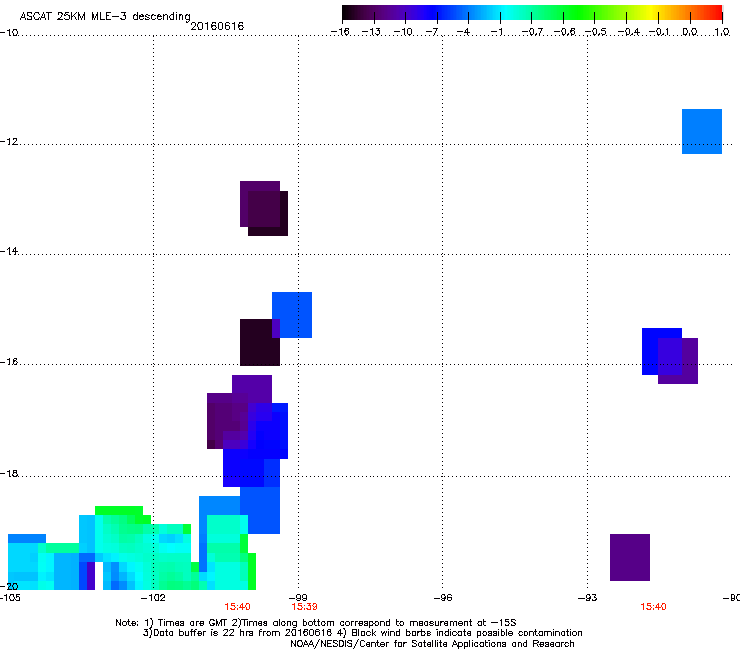
Task: Click the bright green block above the cyan cluster
Action: tap(119, 511)
